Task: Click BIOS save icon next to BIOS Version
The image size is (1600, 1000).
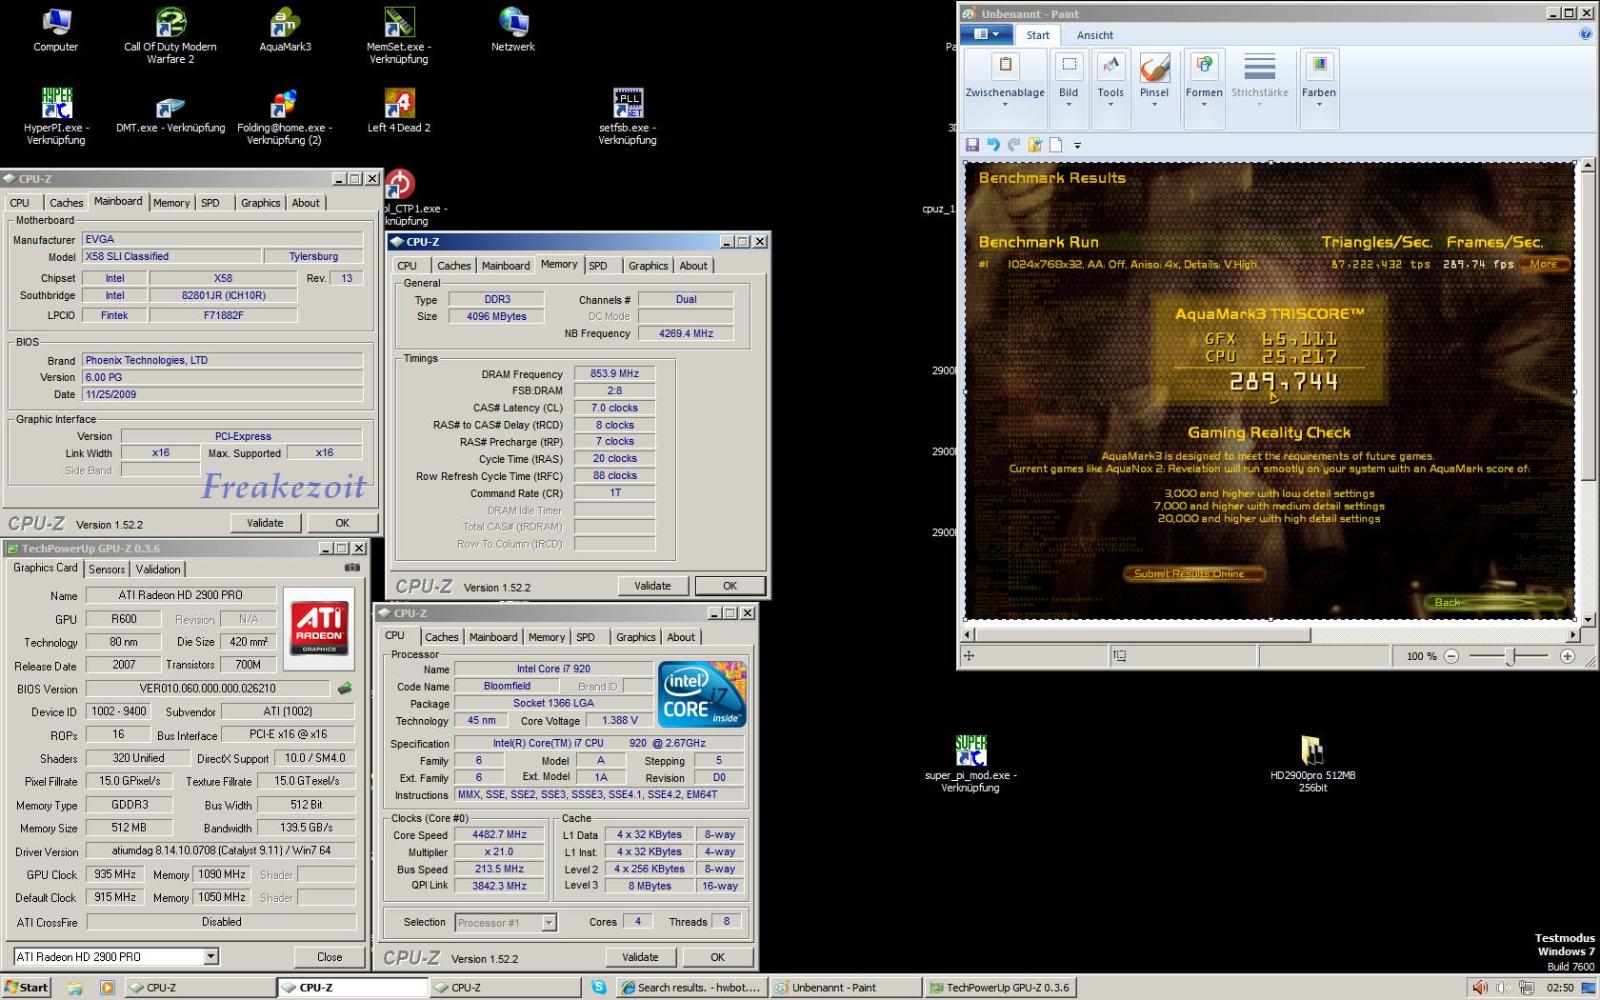Action: pos(345,688)
